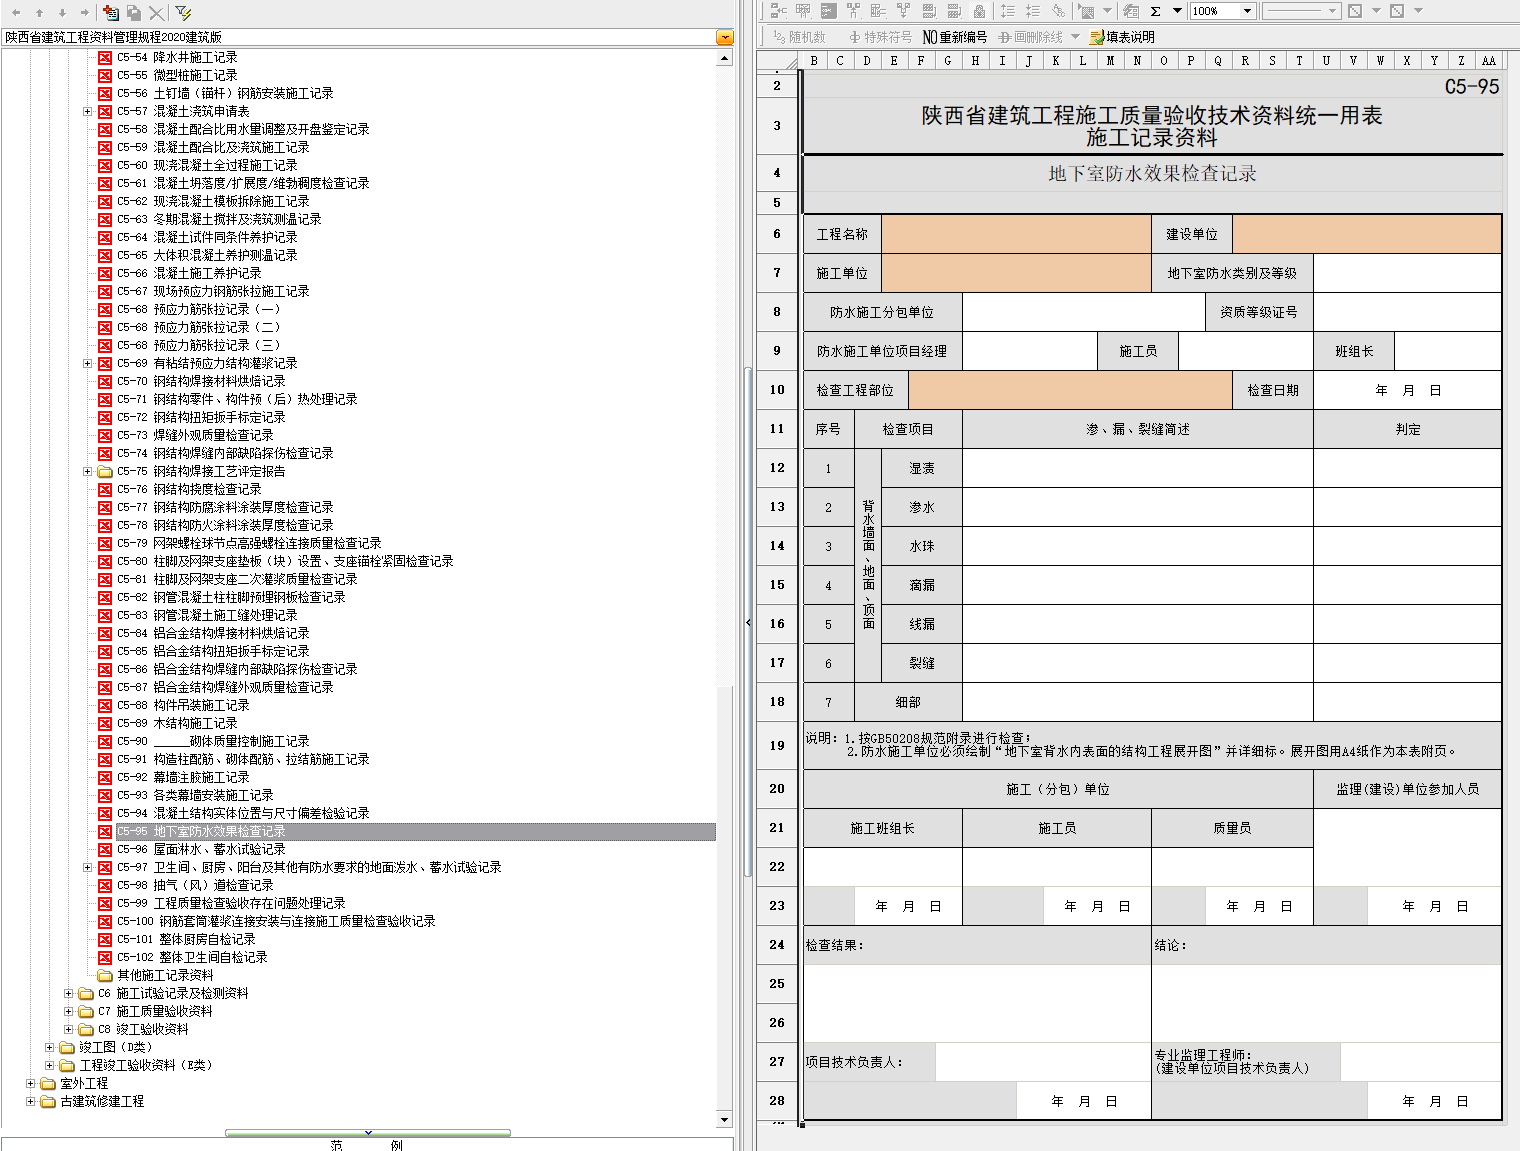Open the 其他施工记录资料 folder

click(x=165, y=975)
